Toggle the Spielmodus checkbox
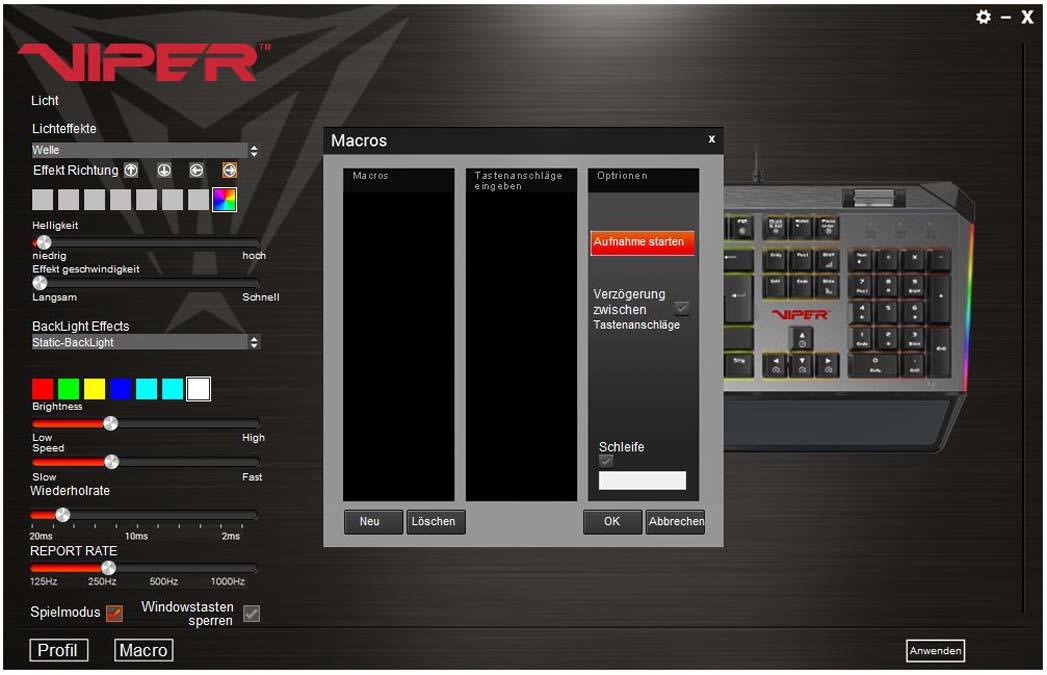 (115, 613)
